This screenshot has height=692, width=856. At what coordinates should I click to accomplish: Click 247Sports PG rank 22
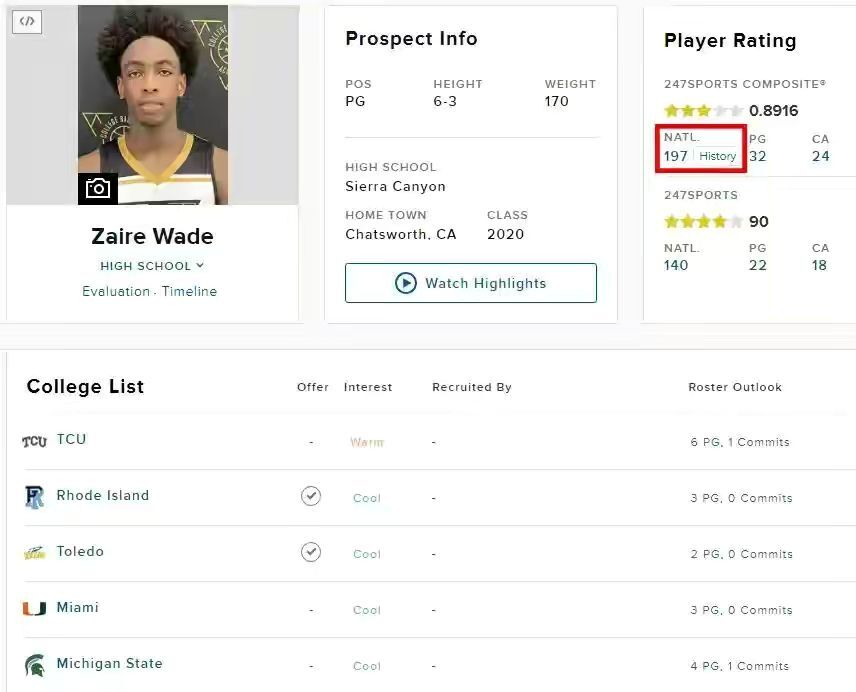(x=758, y=265)
